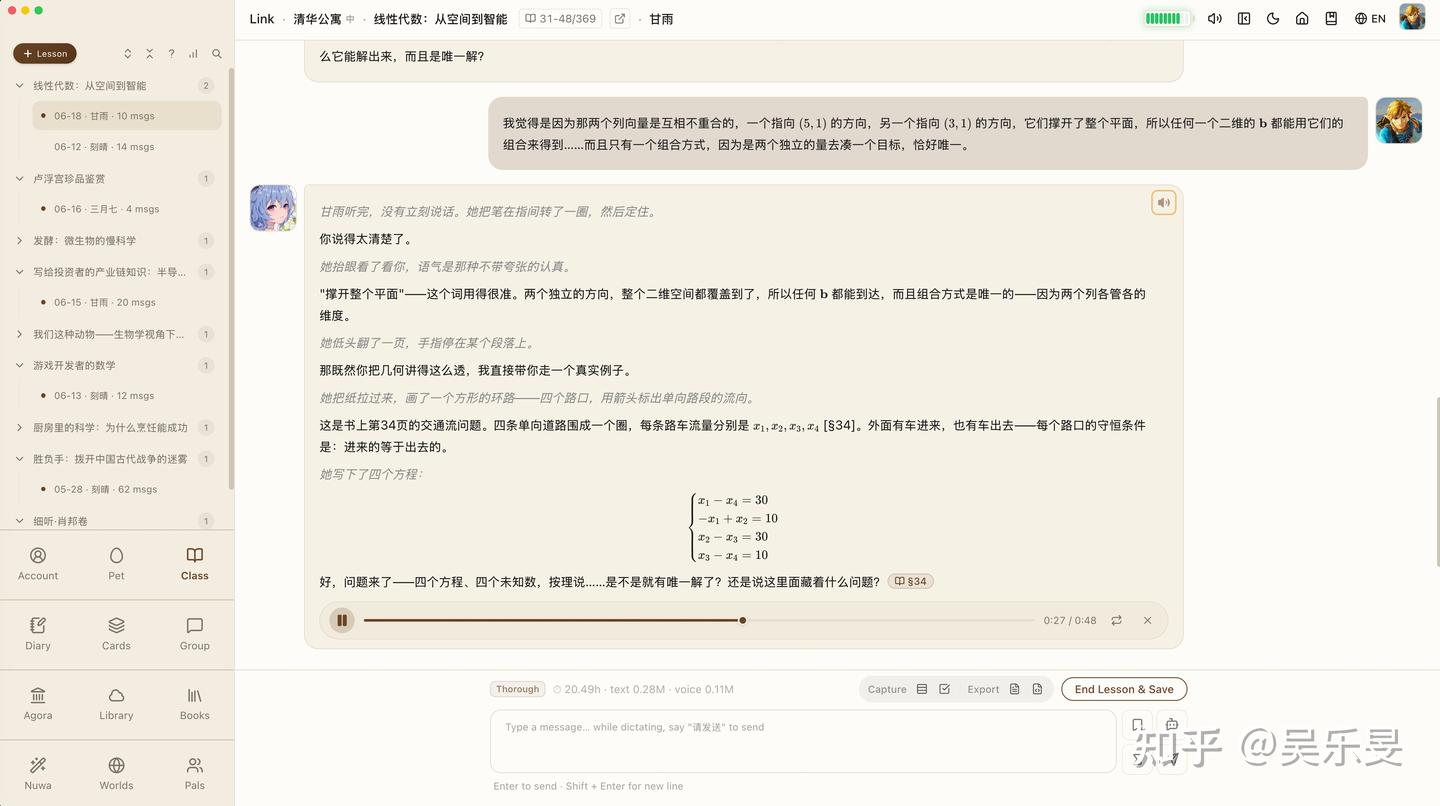Click the Capture list icon
The width and height of the screenshot is (1440, 806).
coord(922,689)
